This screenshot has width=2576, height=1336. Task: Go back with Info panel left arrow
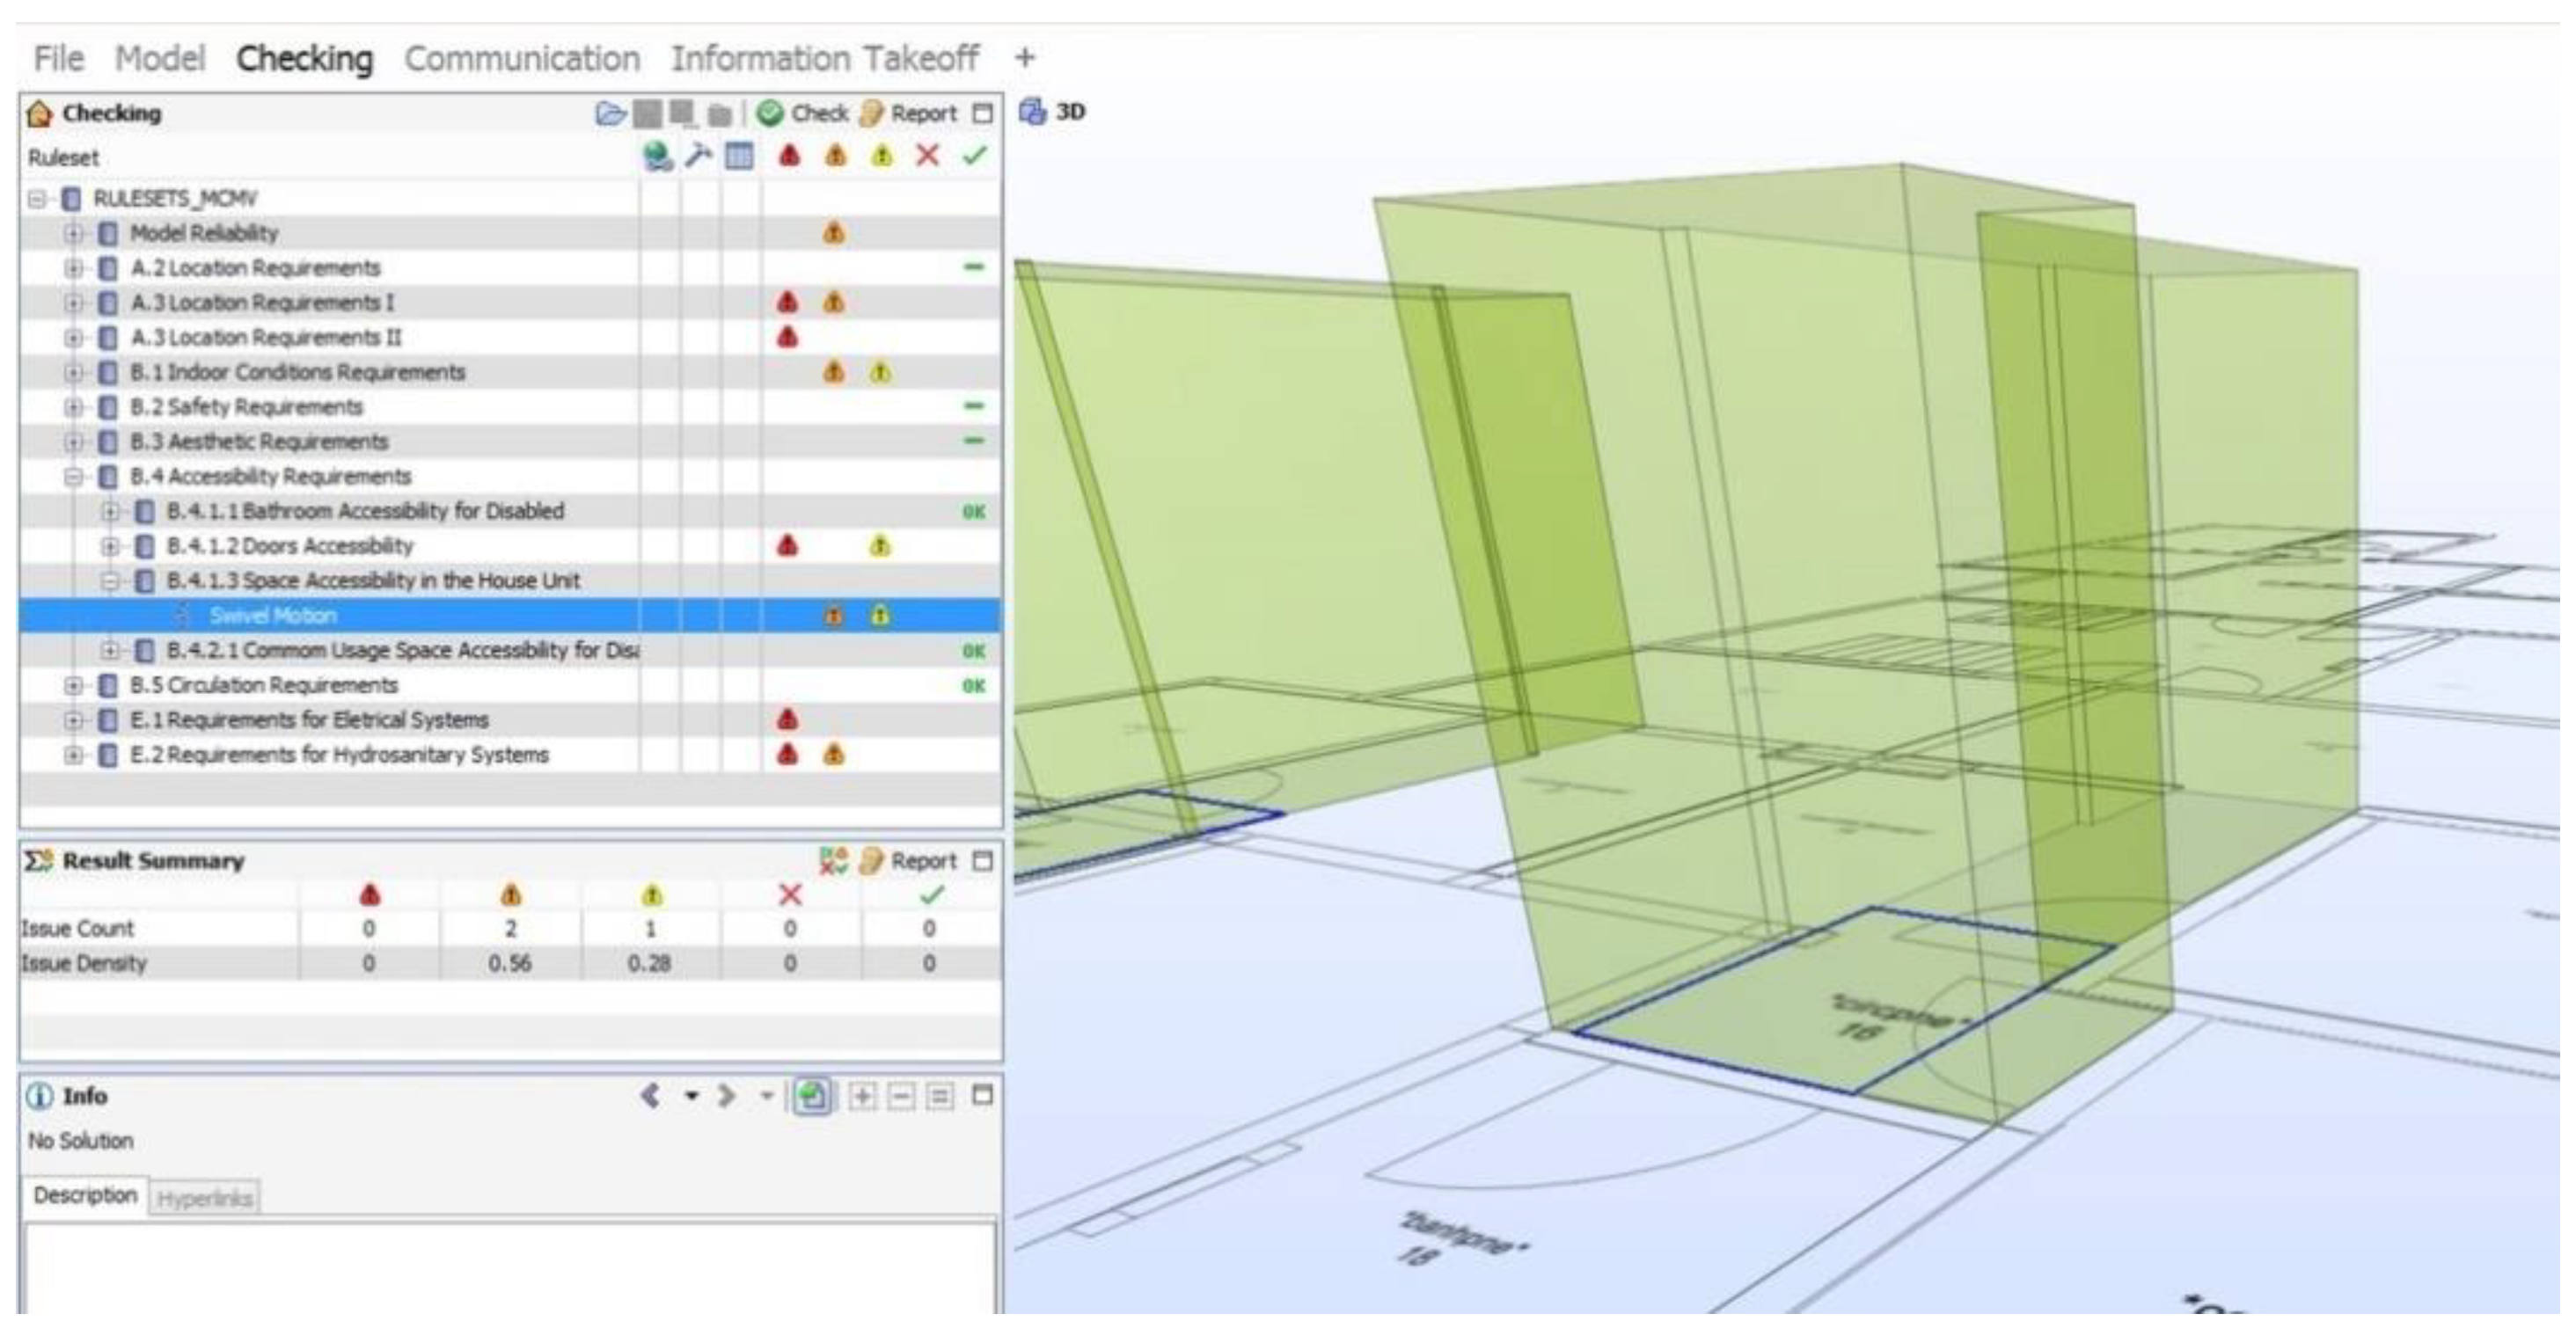(x=651, y=1096)
